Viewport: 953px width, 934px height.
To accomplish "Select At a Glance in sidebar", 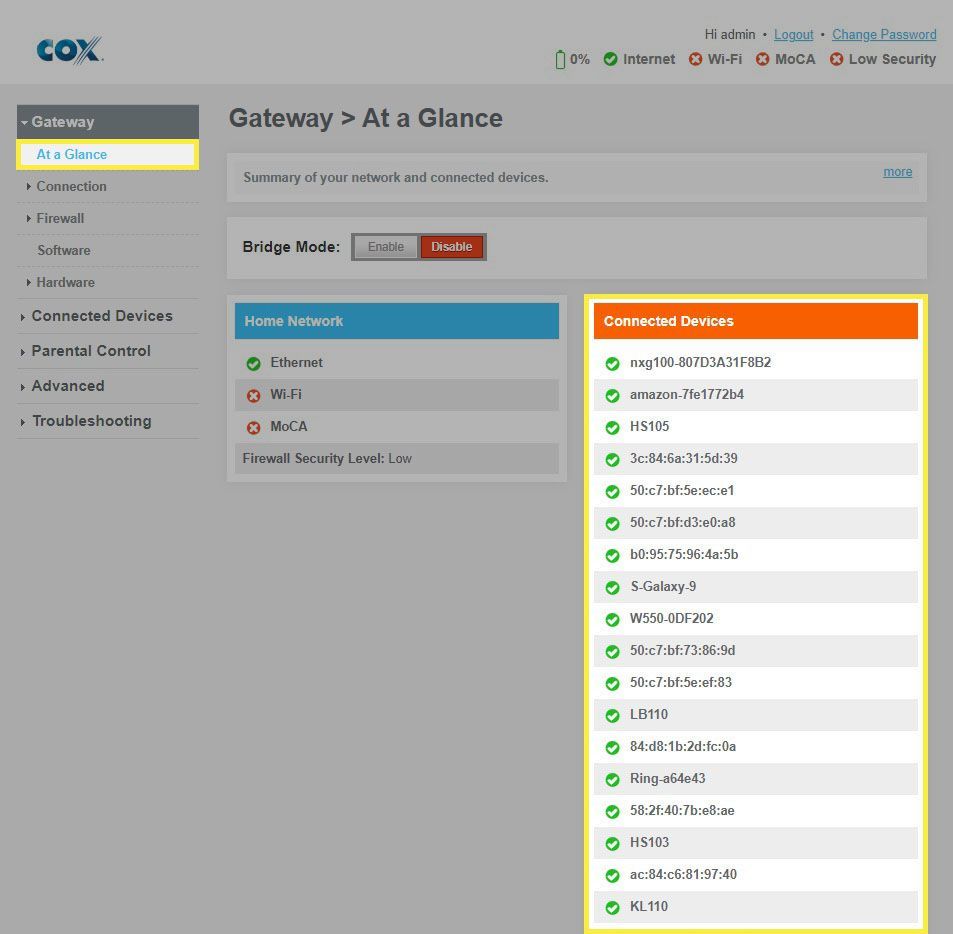I will tap(72, 154).
